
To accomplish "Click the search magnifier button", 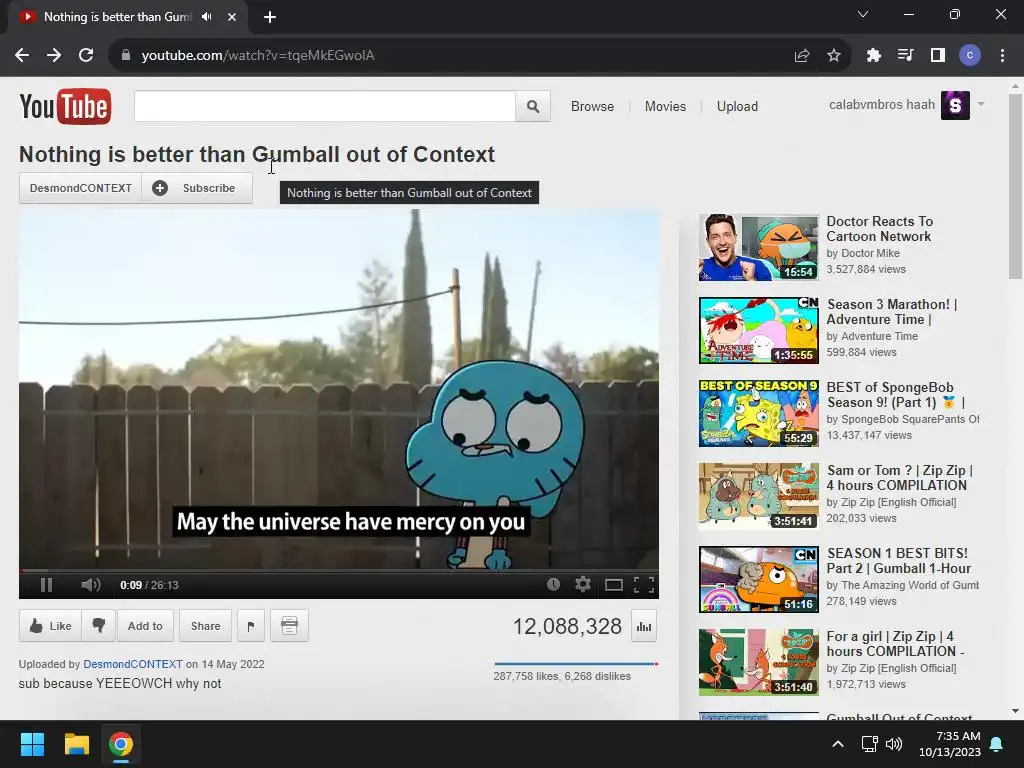I will tap(533, 106).
